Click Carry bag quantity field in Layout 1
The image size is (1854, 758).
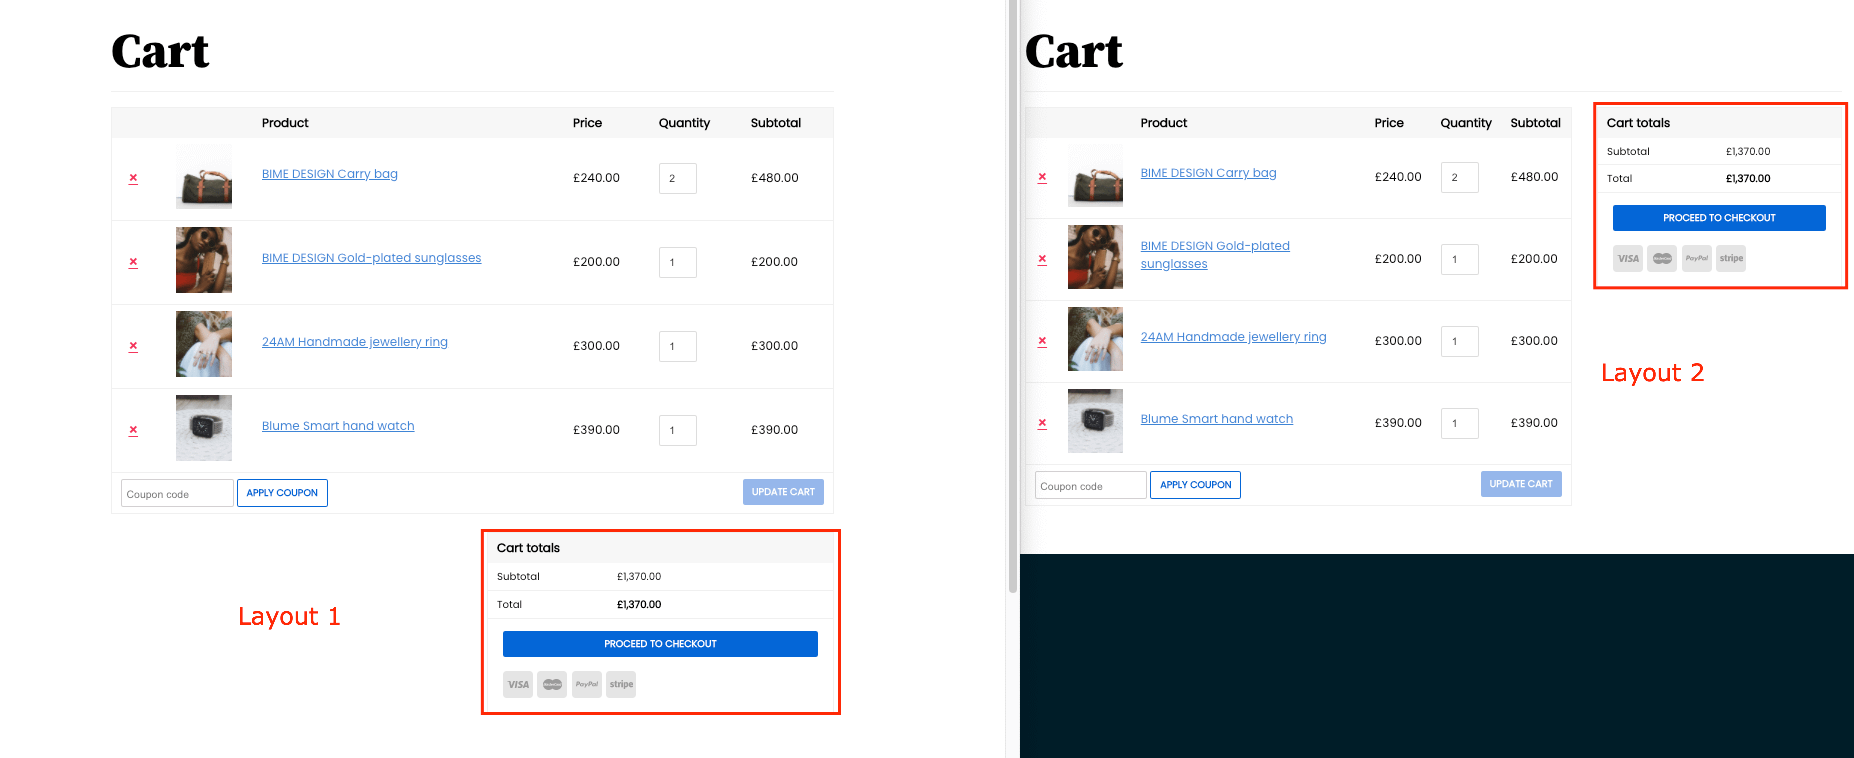[677, 179]
